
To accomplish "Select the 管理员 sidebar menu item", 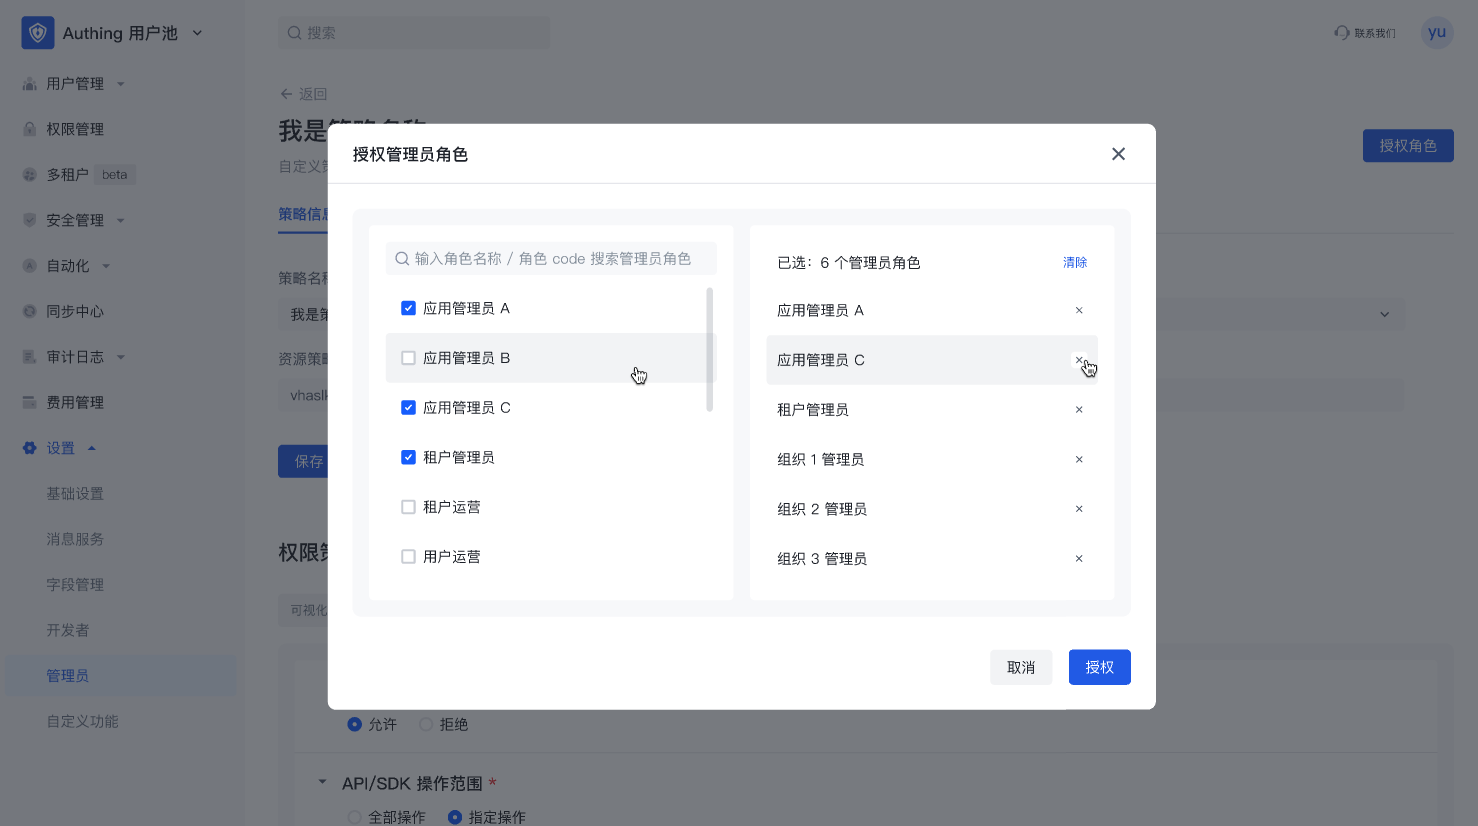I will click(x=67, y=675).
